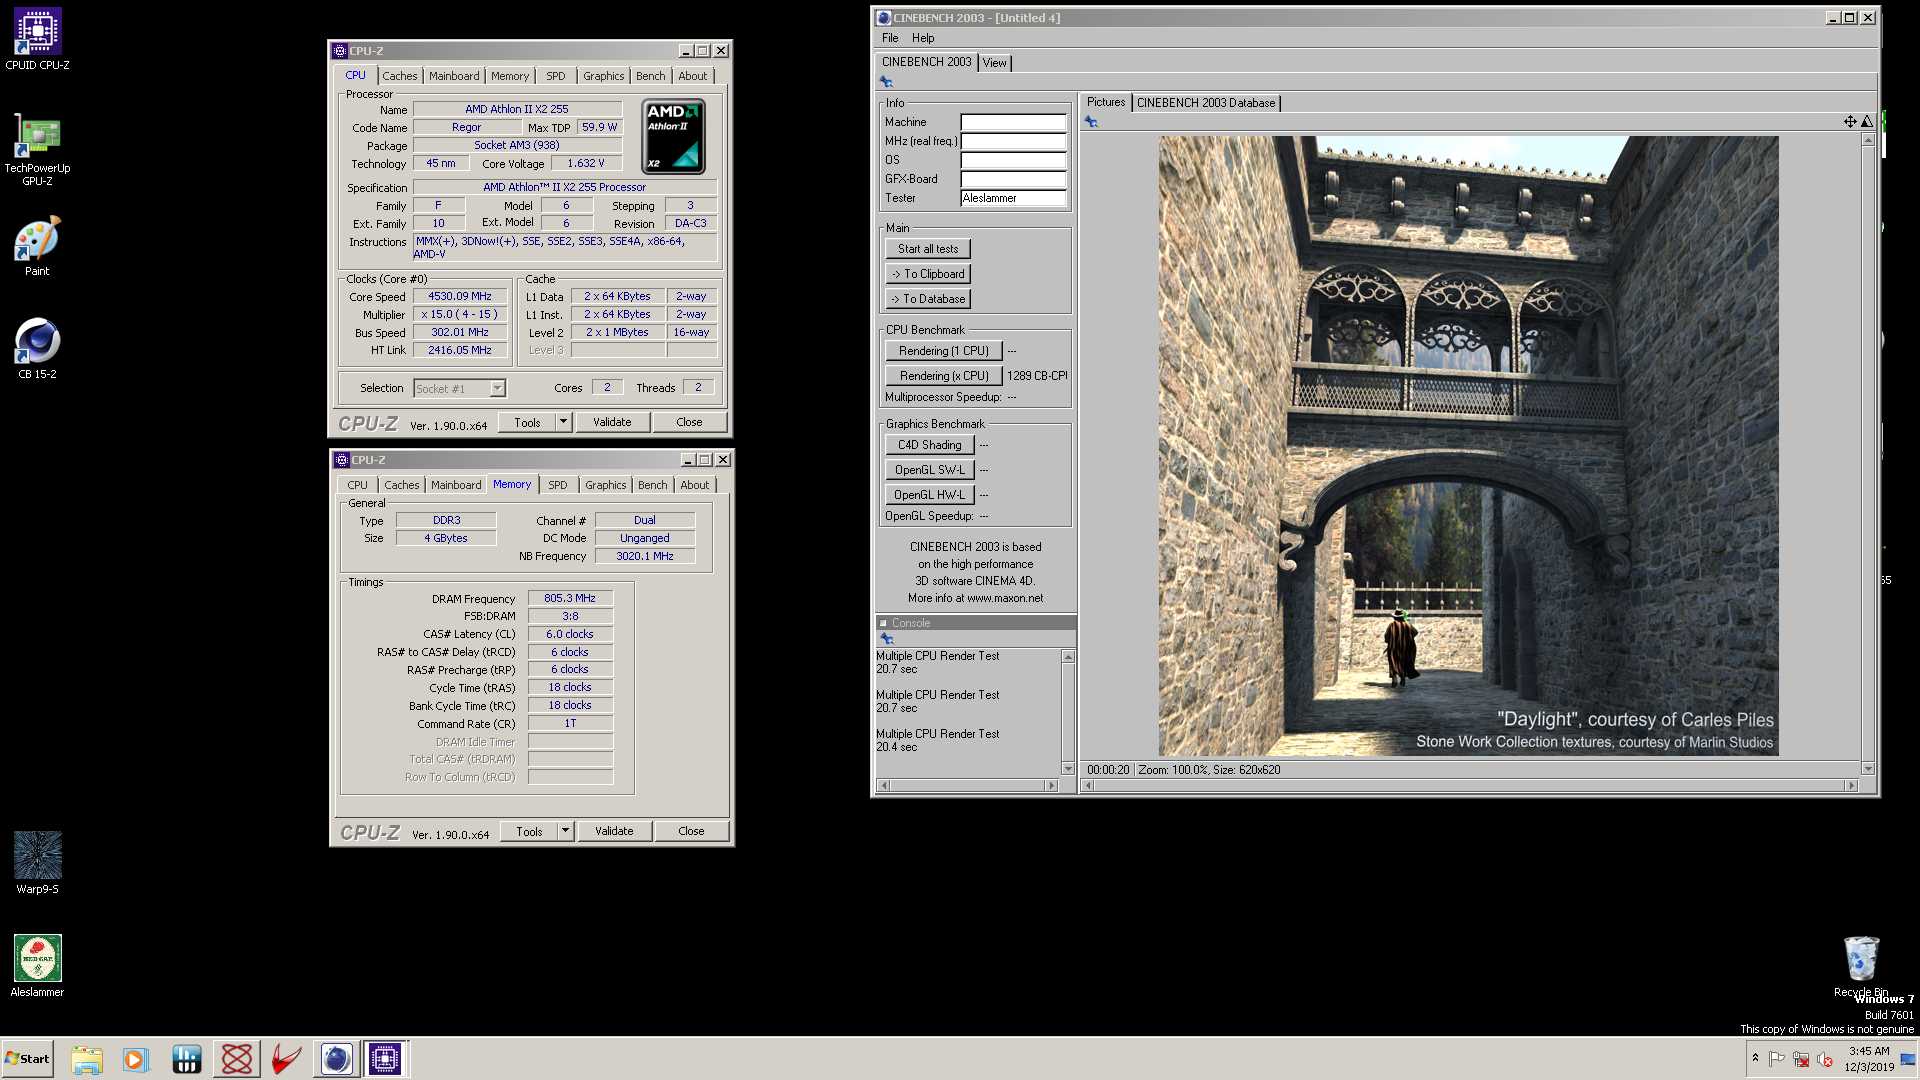Open the Help menu in CINEBENCH

[x=923, y=38]
